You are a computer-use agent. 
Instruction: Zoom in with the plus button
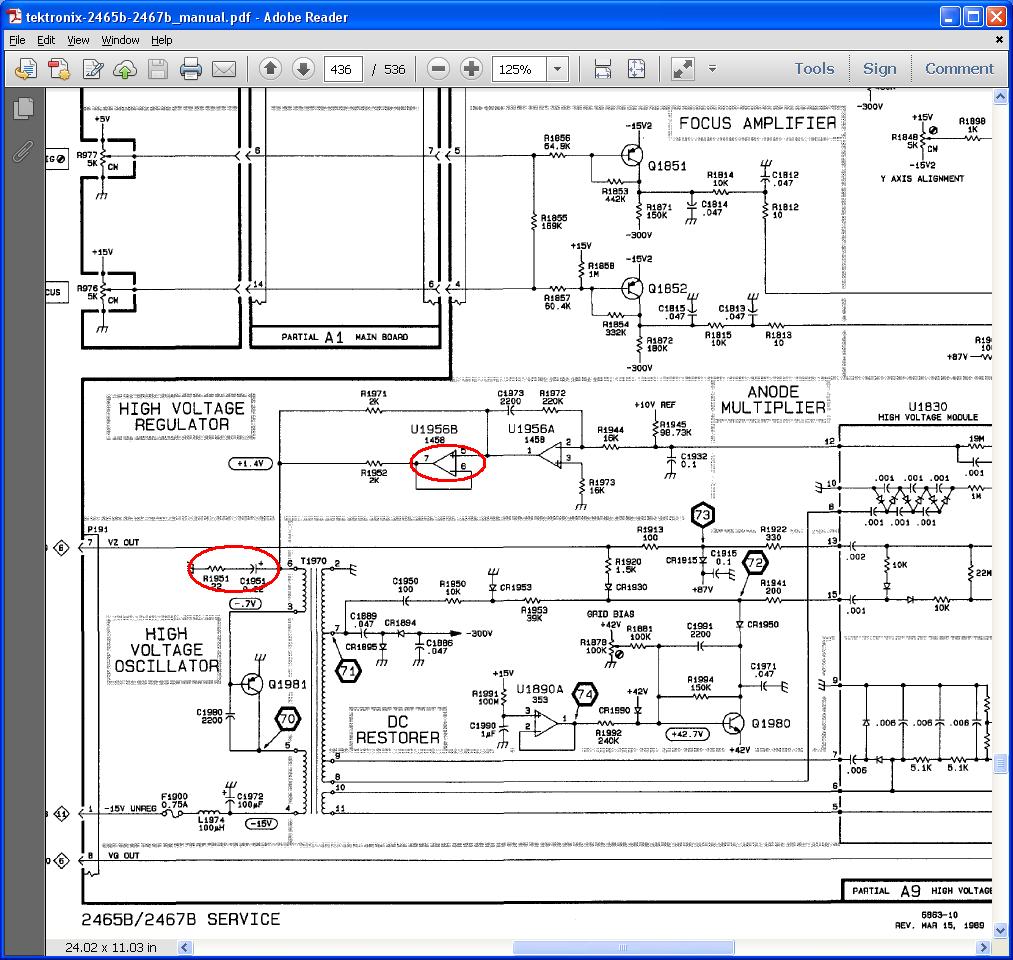coord(472,68)
